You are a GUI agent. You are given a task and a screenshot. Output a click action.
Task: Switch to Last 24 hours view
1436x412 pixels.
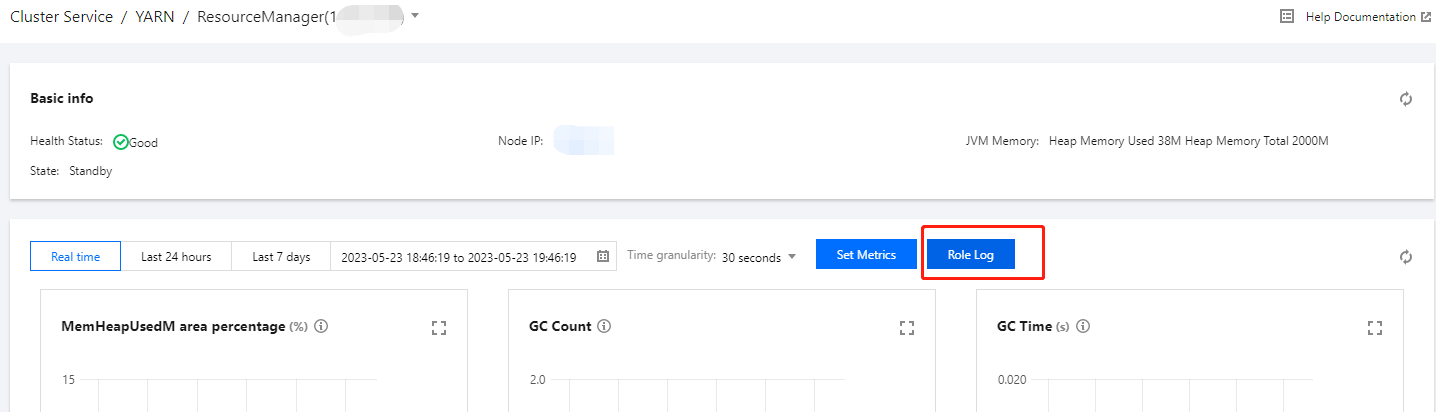[176, 257]
